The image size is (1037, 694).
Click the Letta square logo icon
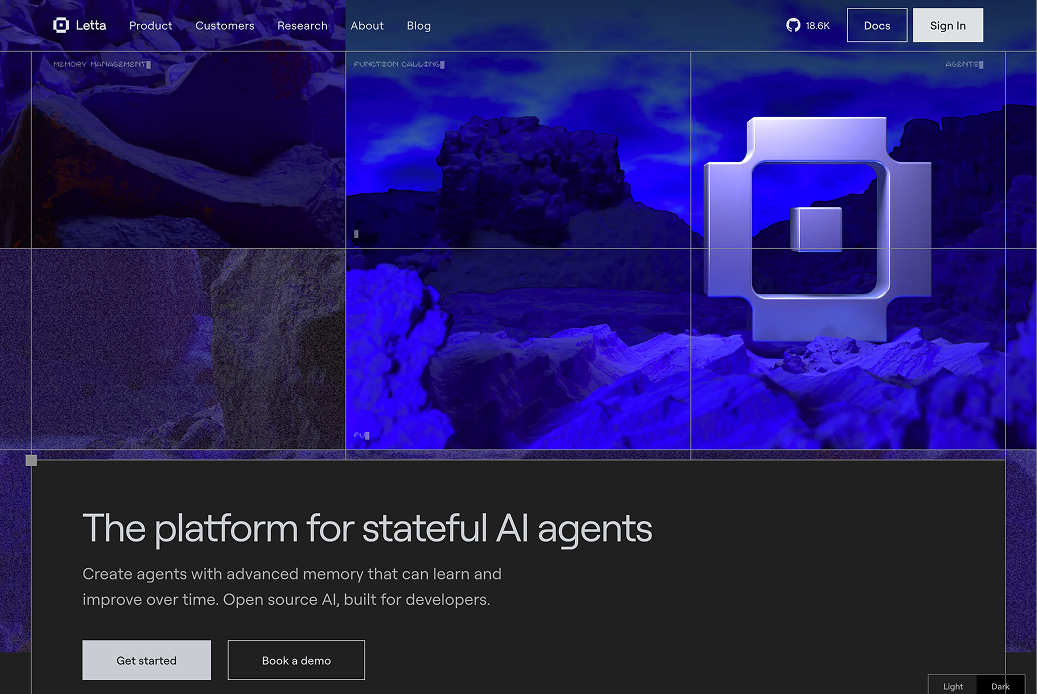point(61,25)
